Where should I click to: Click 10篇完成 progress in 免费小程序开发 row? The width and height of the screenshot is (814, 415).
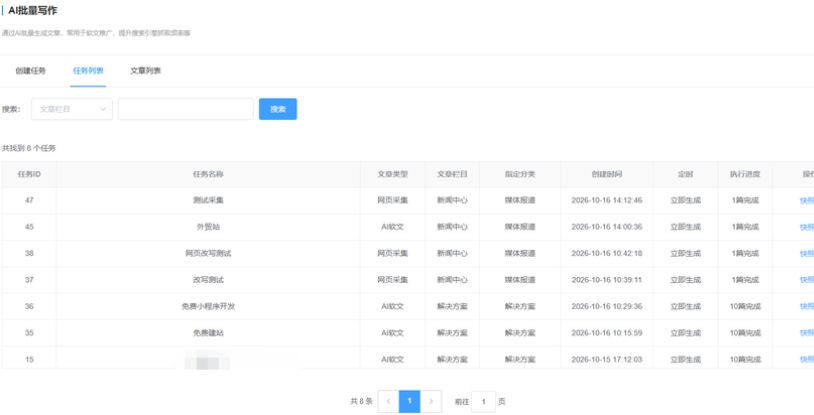click(x=745, y=306)
